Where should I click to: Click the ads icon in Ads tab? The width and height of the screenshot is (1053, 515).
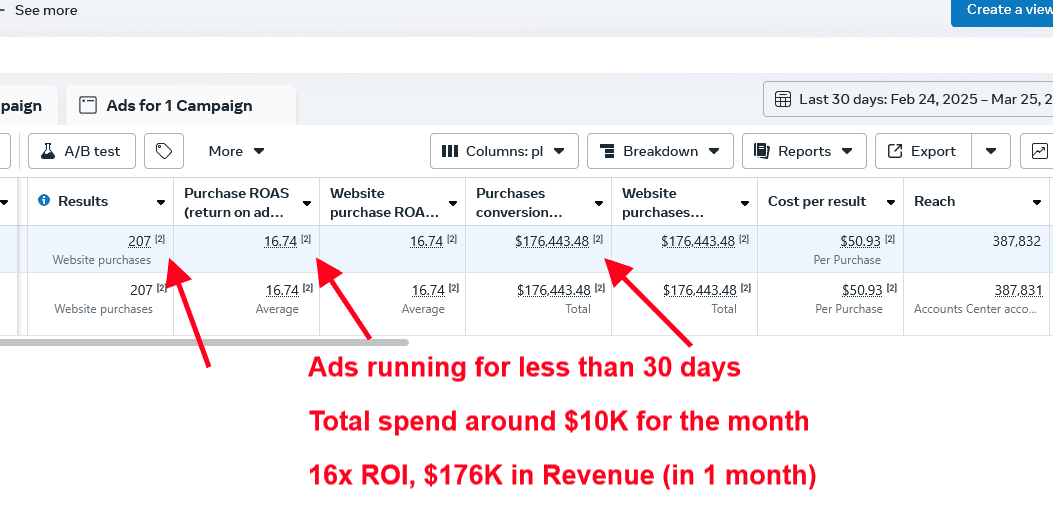88,105
